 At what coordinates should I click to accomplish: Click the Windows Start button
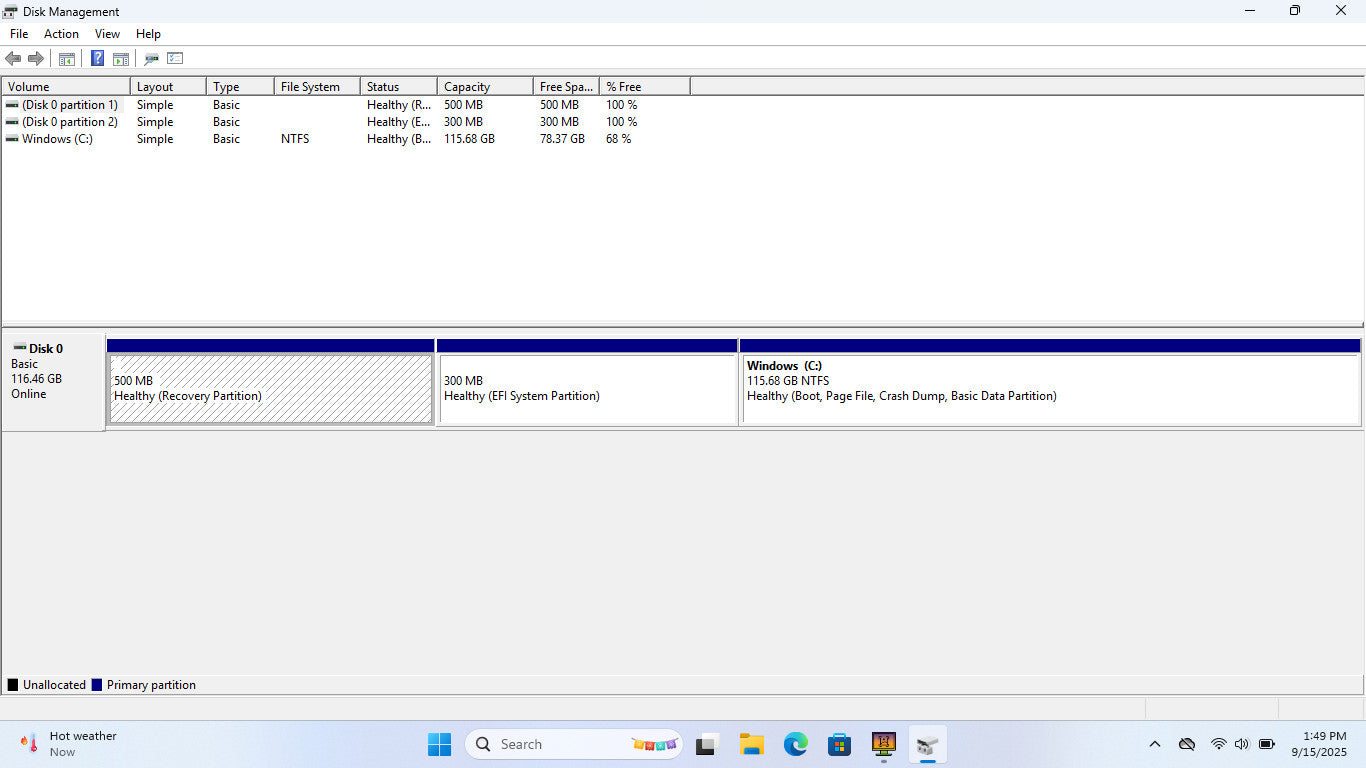[439, 744]
